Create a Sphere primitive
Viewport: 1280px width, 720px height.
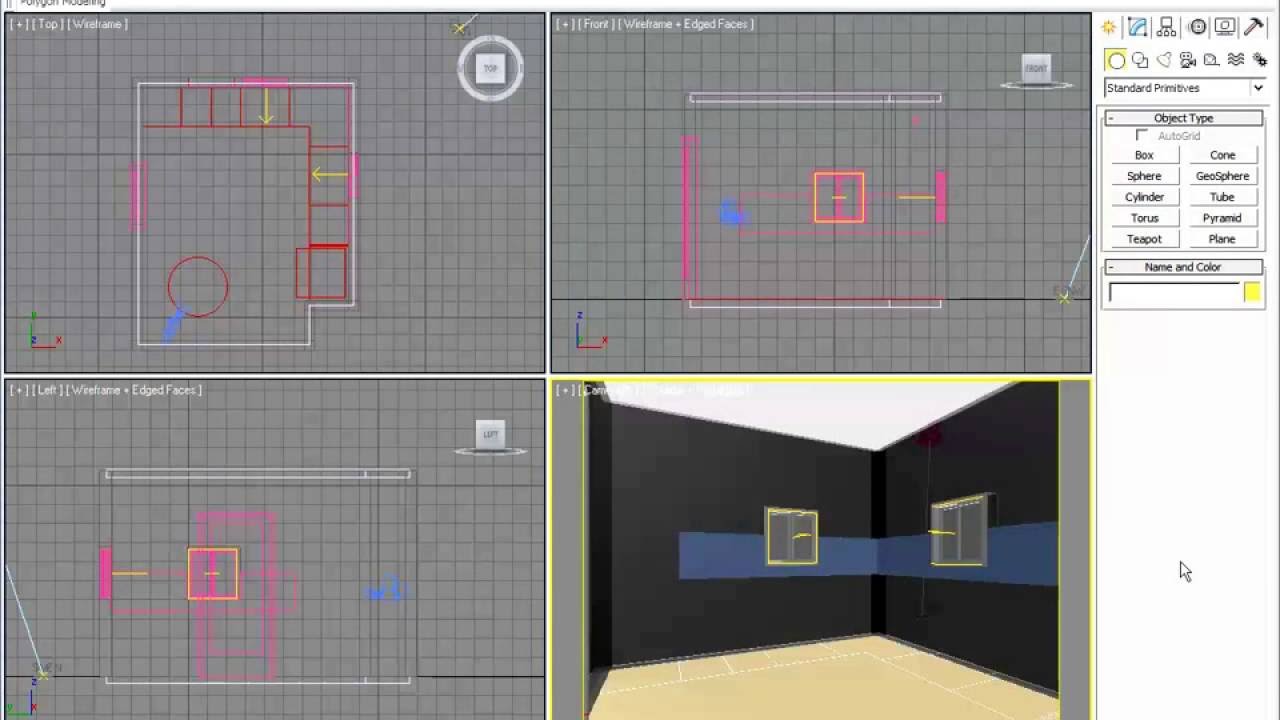click(1144, 176)
